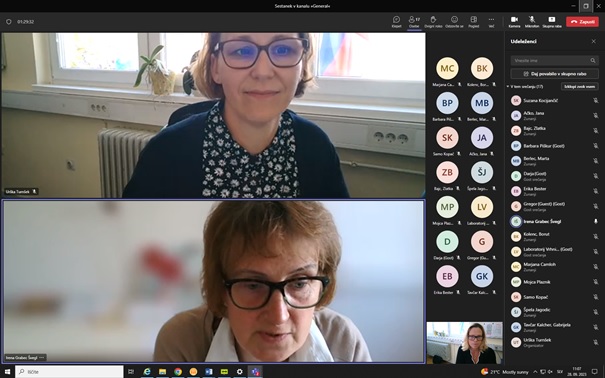Click the muted mic icon for Urška Turnšek

595,342
